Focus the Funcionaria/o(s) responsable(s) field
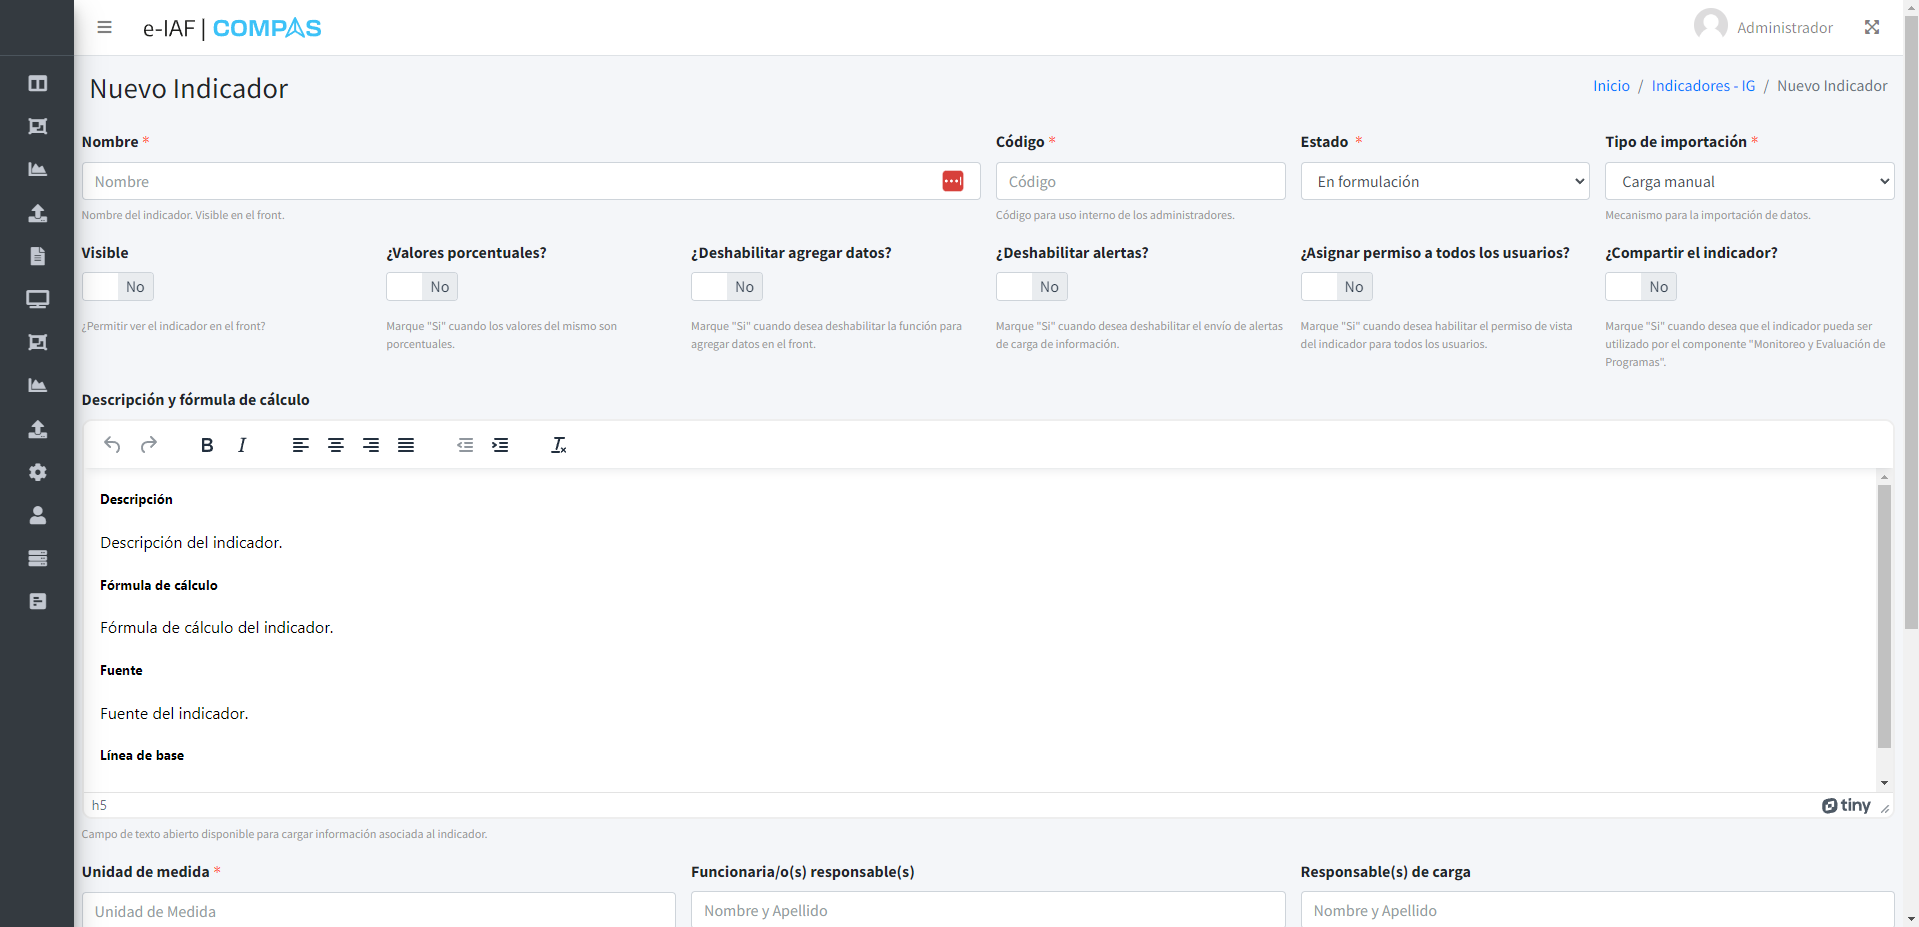 (988, 910)
